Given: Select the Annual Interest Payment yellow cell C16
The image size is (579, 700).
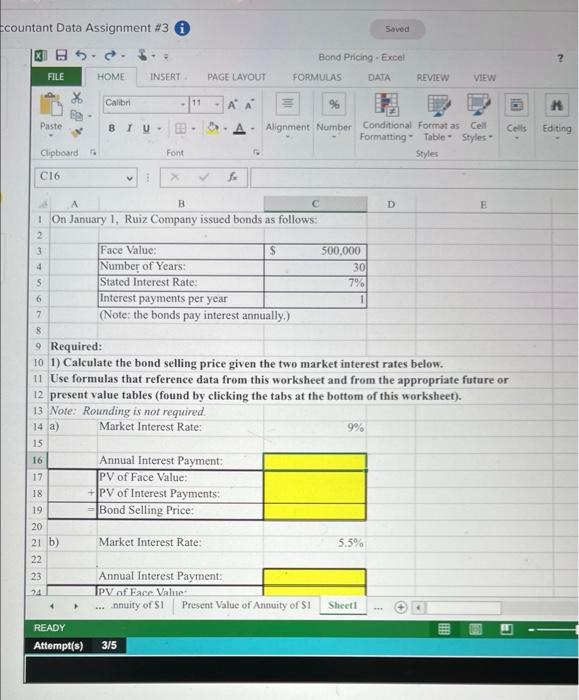Looking at the screenshot, I should 315,462.
